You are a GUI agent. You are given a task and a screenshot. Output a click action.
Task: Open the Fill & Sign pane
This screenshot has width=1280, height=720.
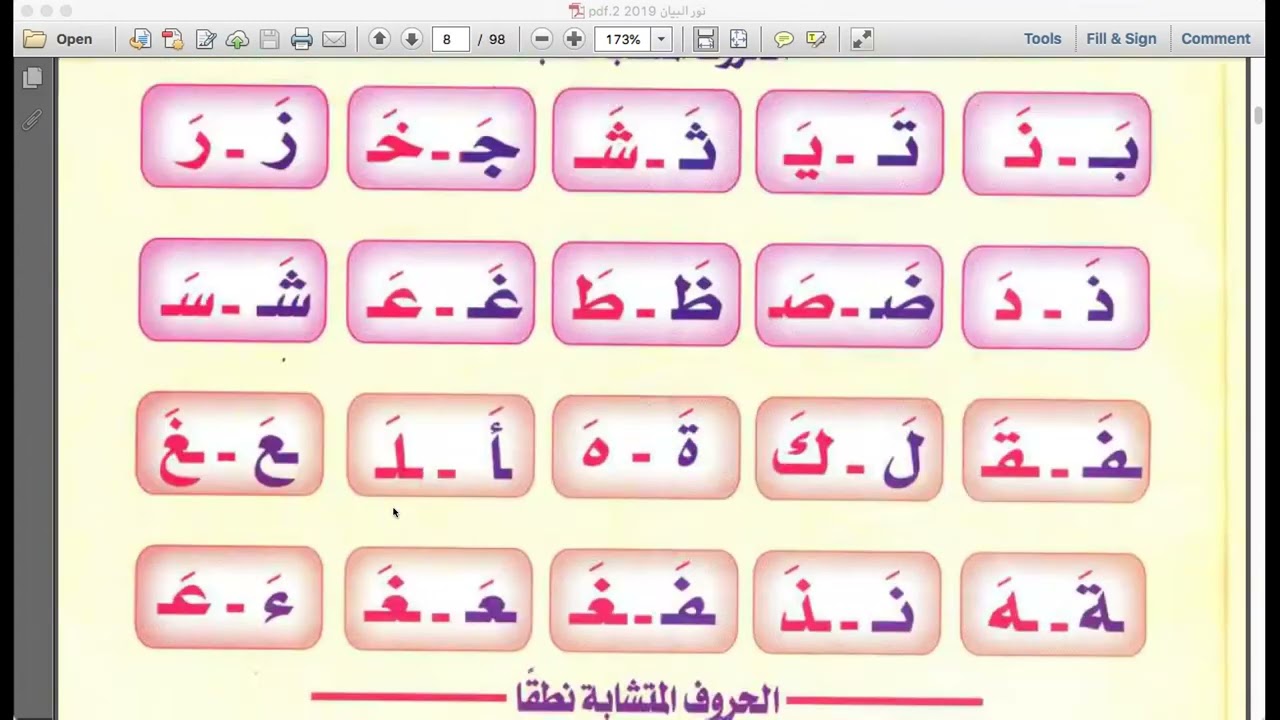[1121, 39]
